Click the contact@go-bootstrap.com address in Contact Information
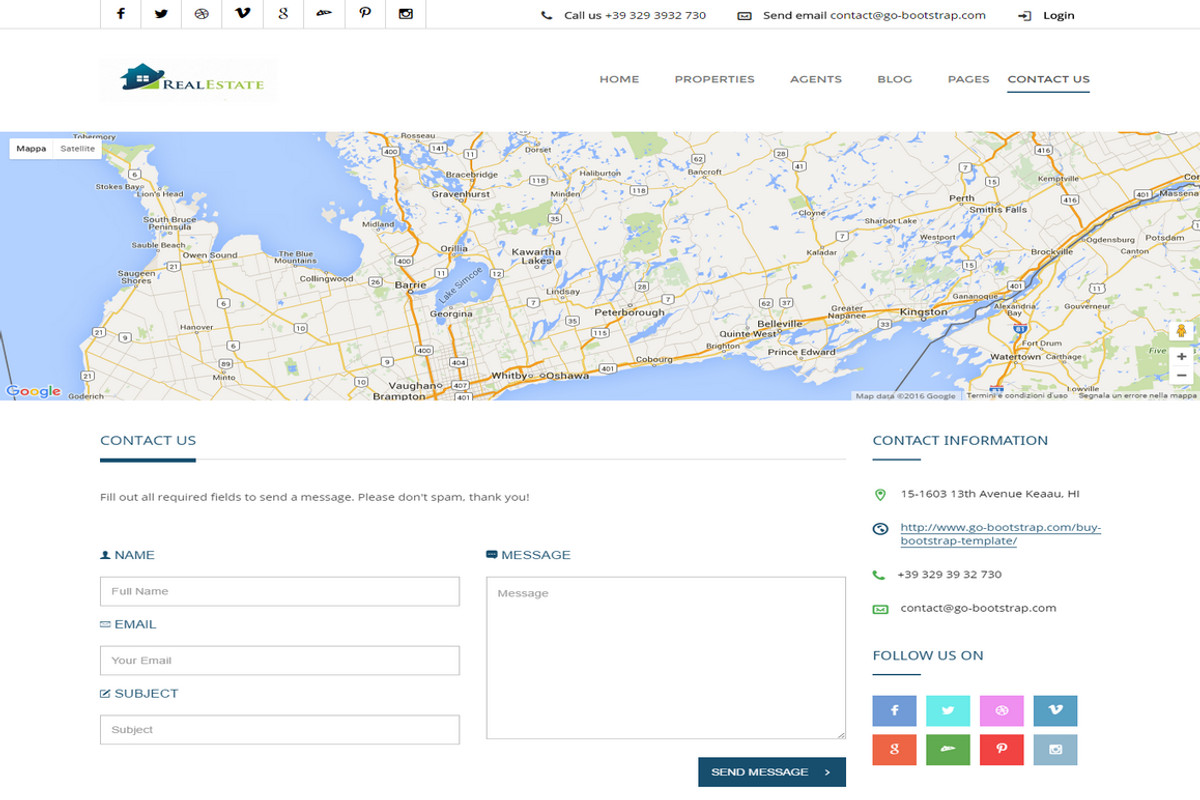 click(978, 608)
